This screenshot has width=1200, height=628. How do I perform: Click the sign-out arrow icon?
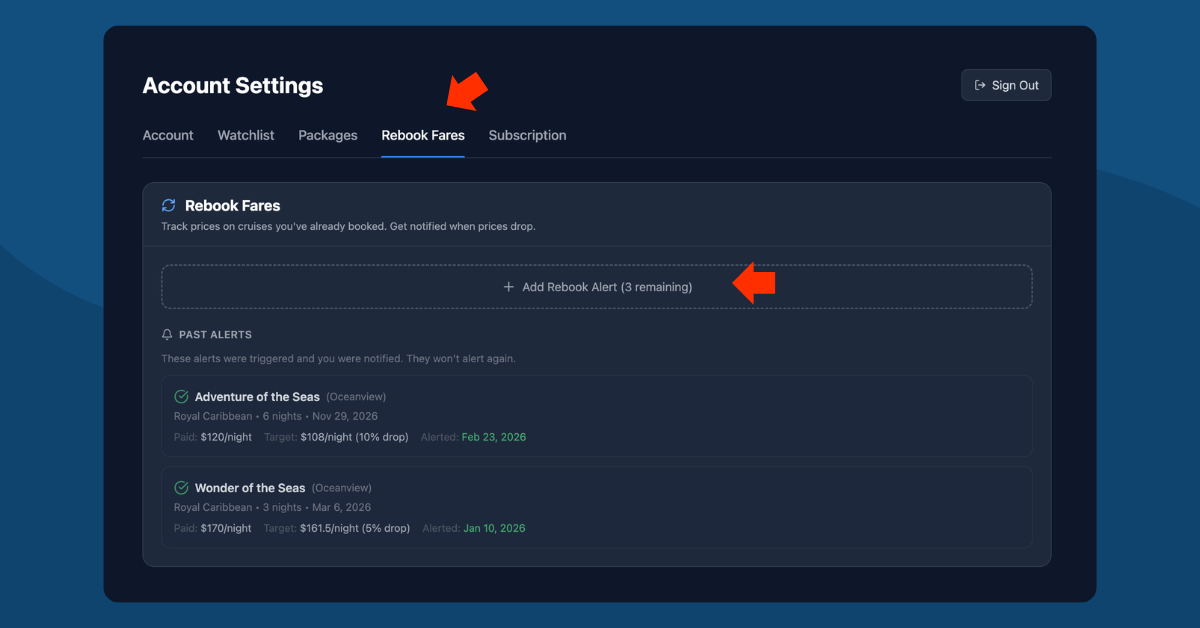coord(980,85)
